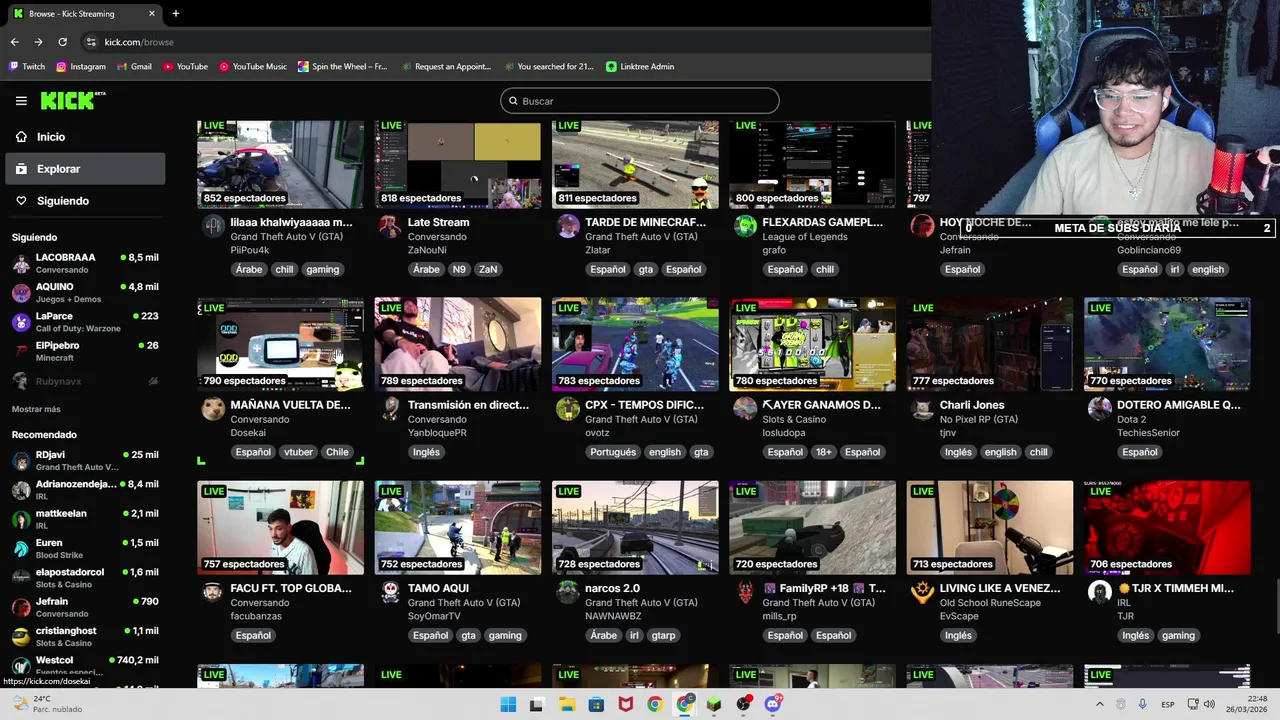Click YanbloquePR streamer avatar

(390, 408)
